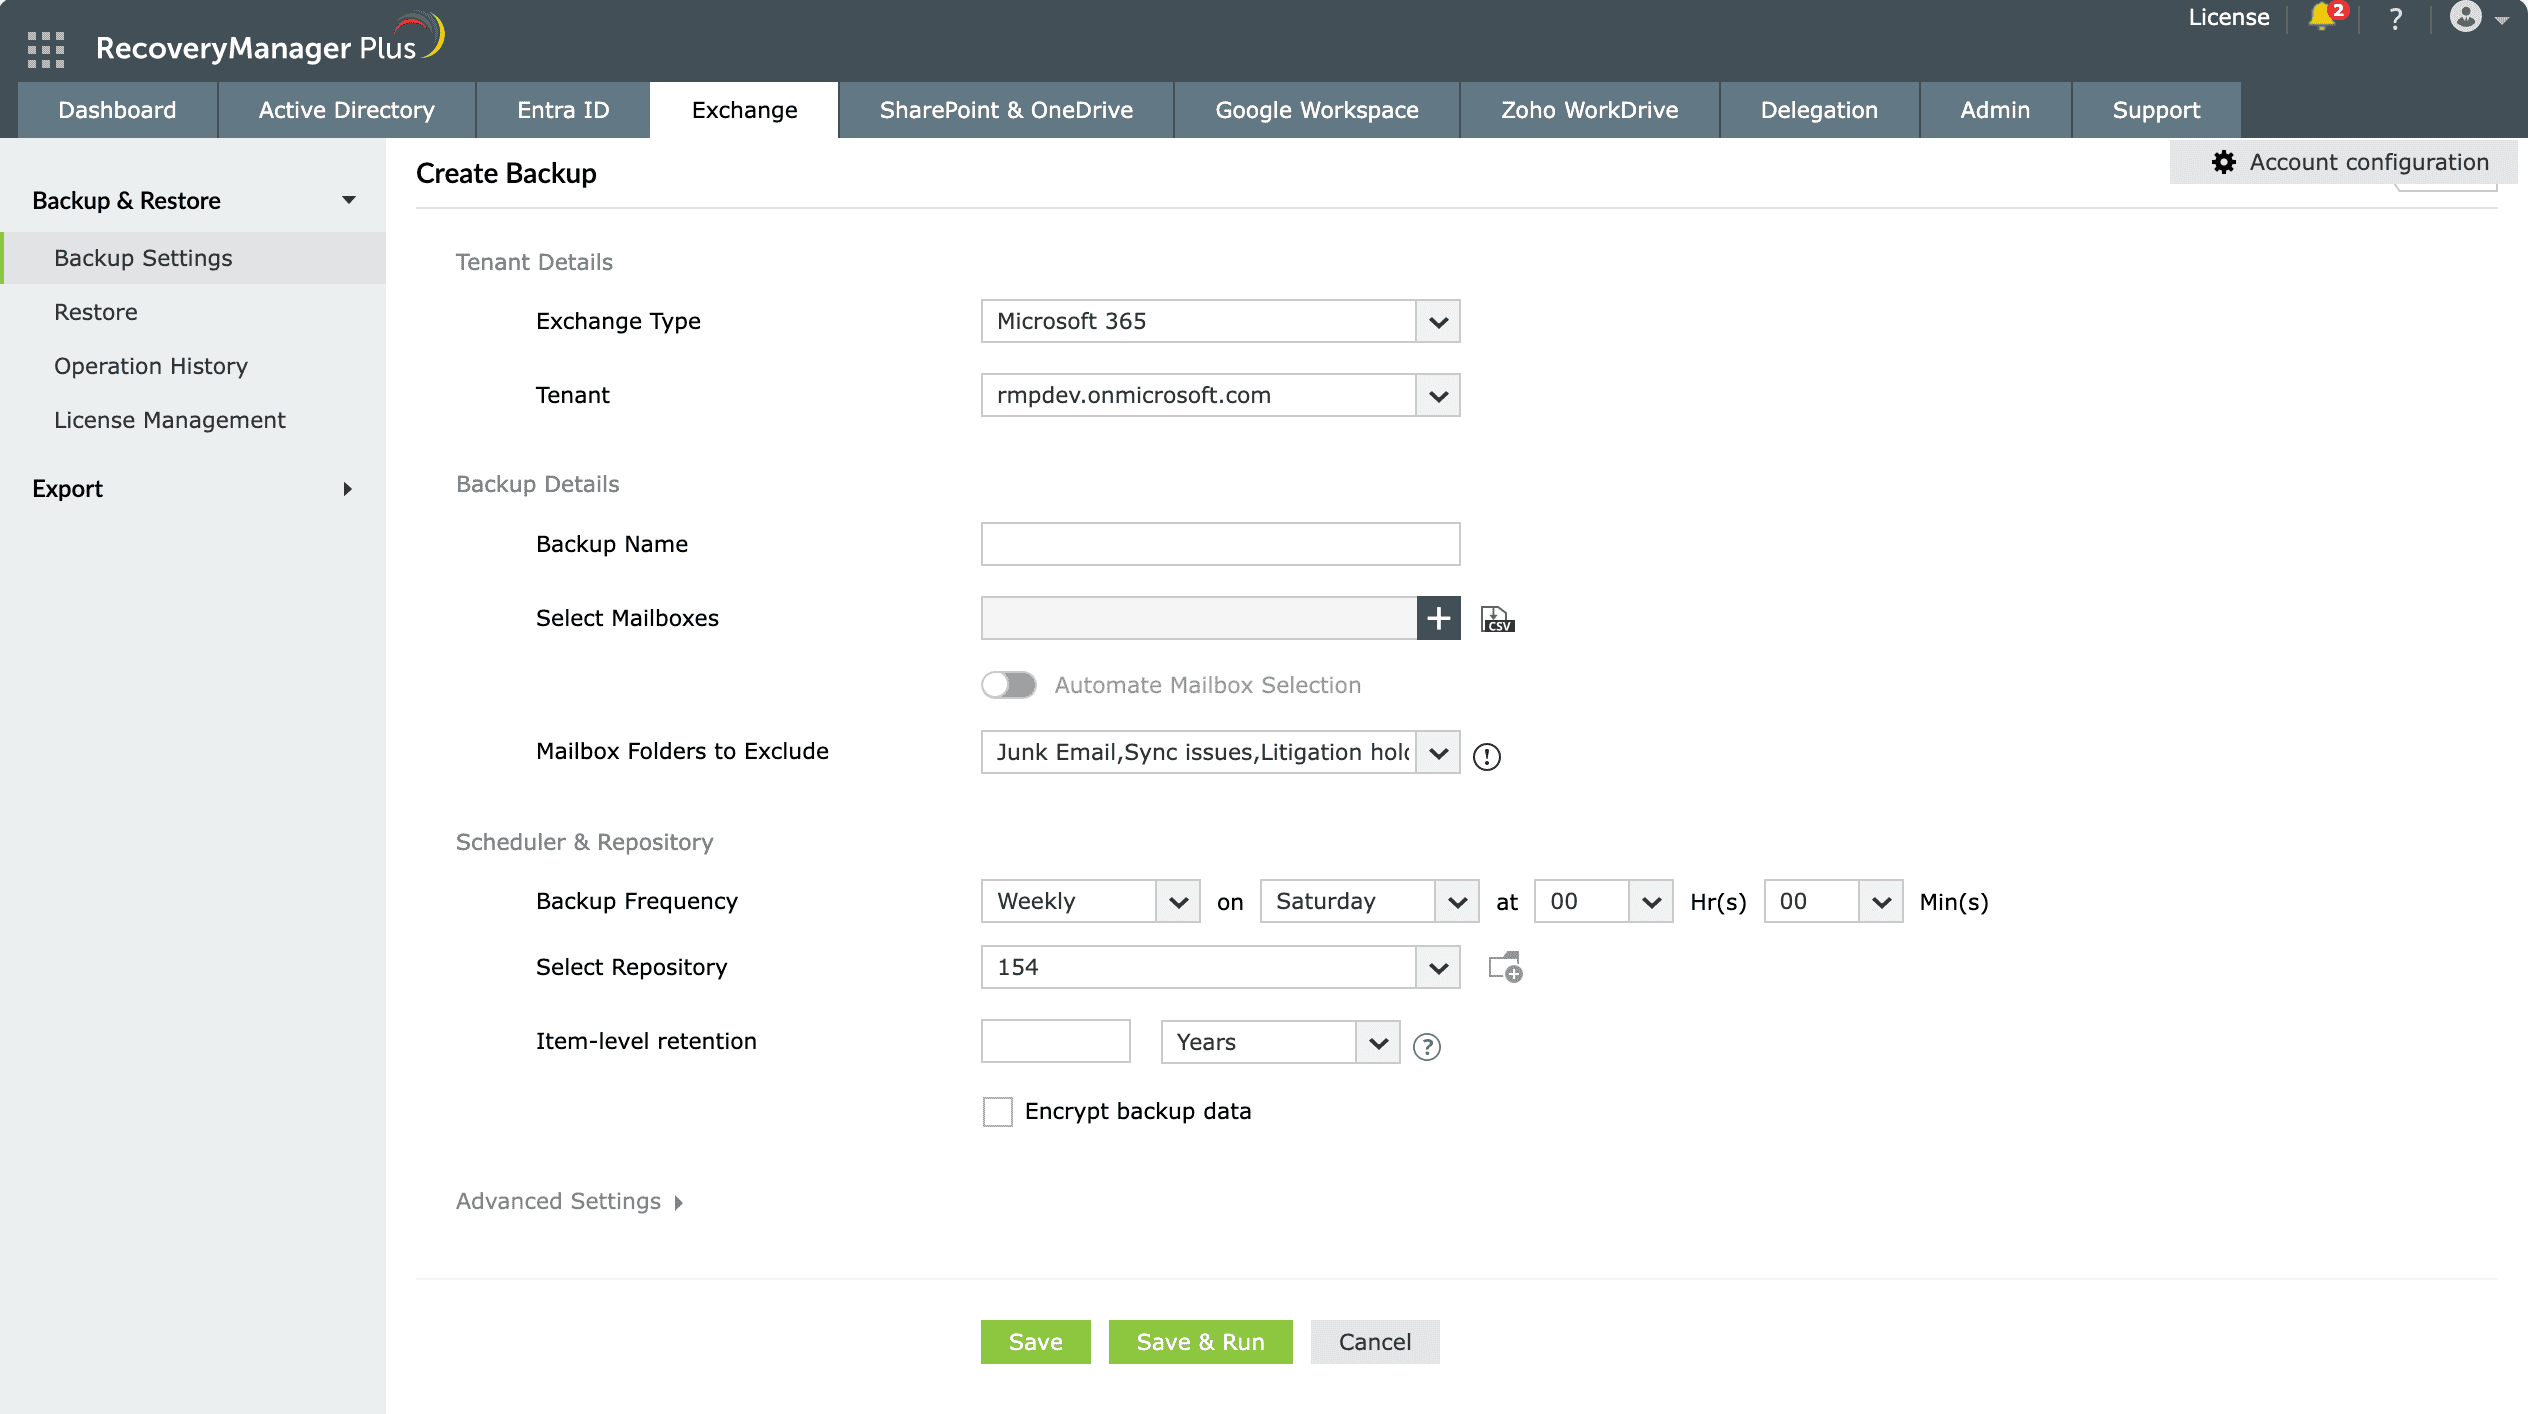2528x1414 pixels.
Task: Open Operation History in sidebar
Action: click(151, 366)
